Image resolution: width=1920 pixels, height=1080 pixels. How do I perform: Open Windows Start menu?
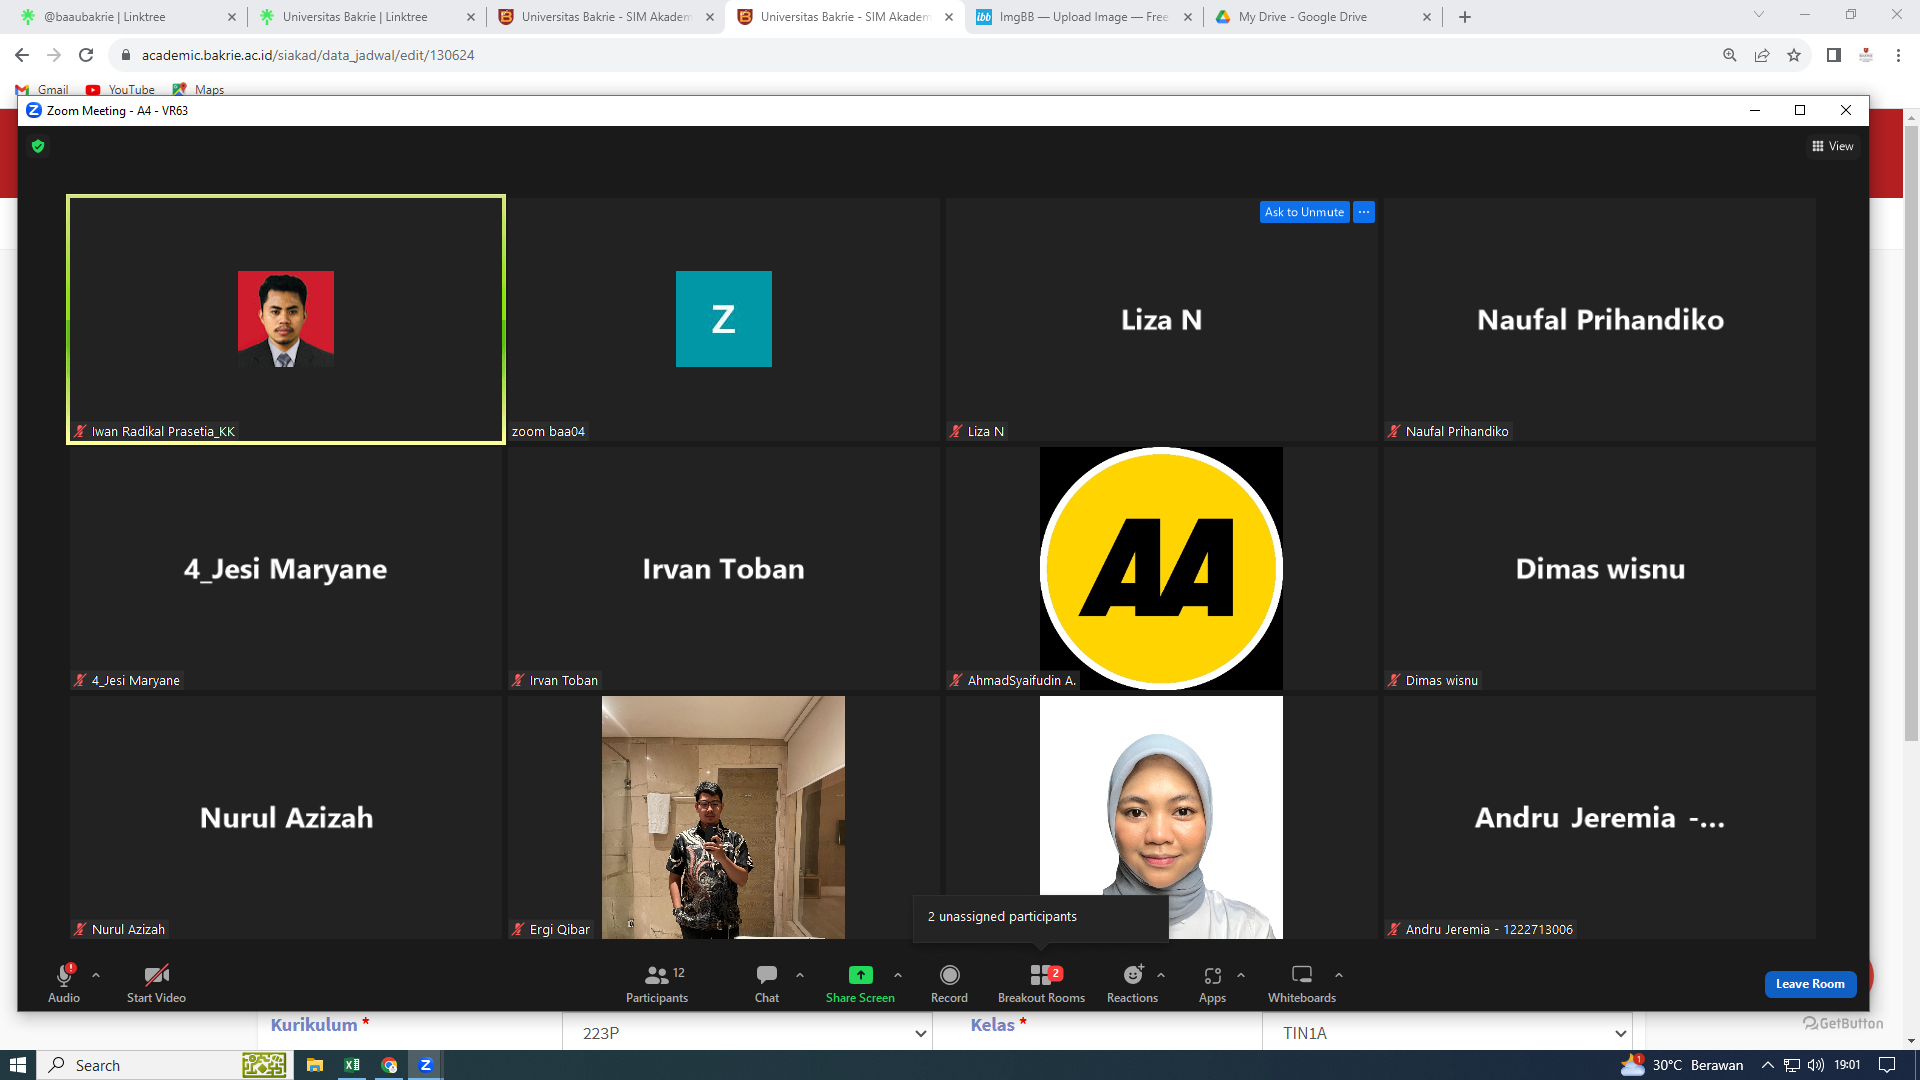(x=18, y=1065)
